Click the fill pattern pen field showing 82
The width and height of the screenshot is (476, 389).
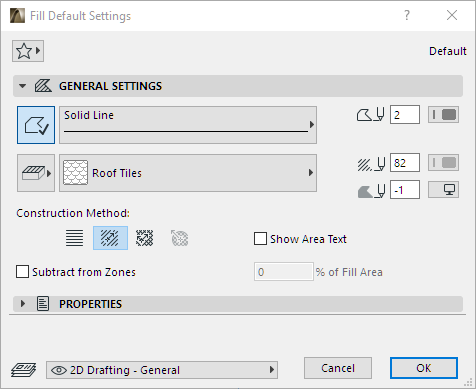(405, 163)
